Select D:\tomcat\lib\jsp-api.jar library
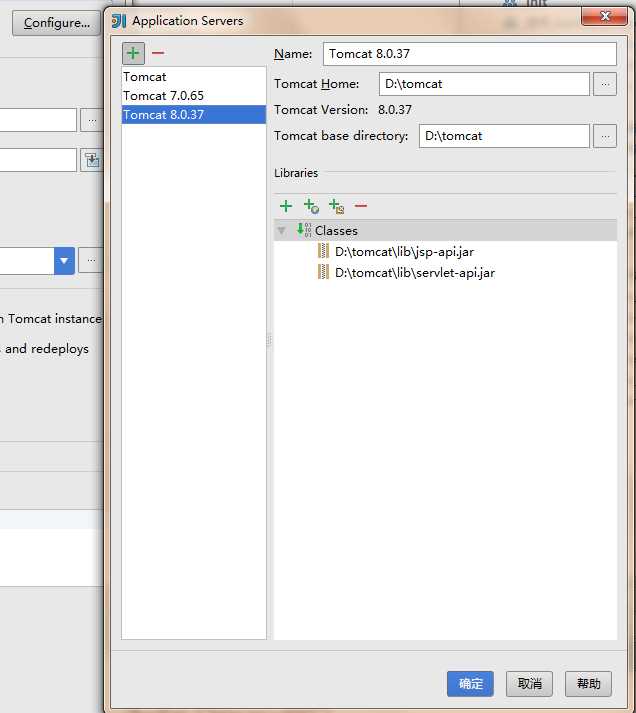Viewport: 636px width, 713px height. (404, 251)
